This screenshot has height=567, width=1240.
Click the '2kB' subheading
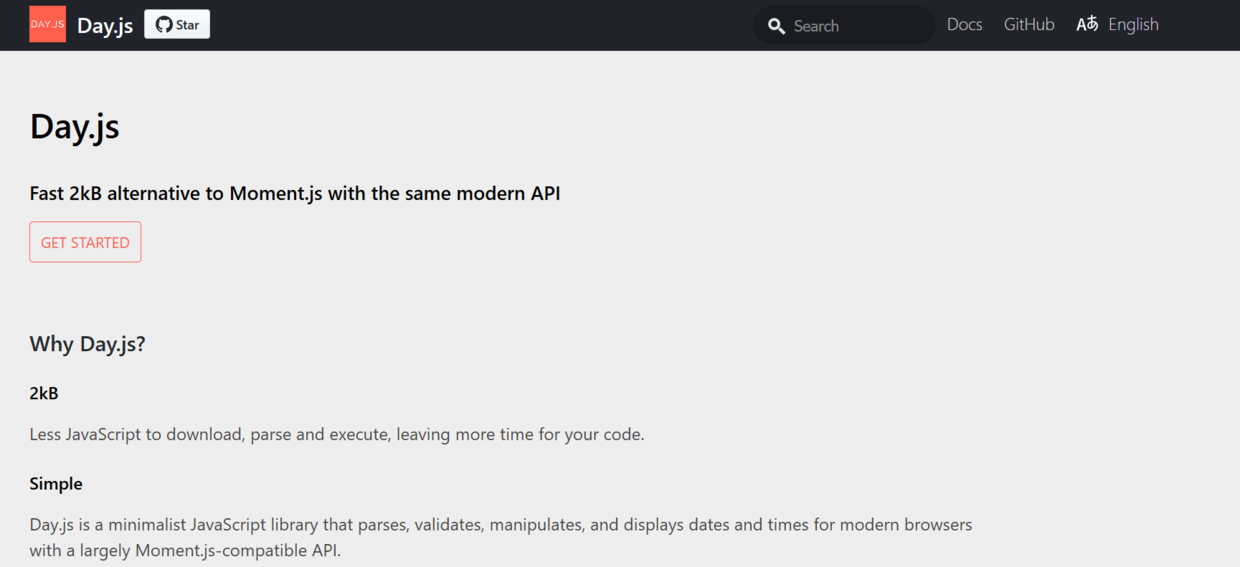coord(44,393)
